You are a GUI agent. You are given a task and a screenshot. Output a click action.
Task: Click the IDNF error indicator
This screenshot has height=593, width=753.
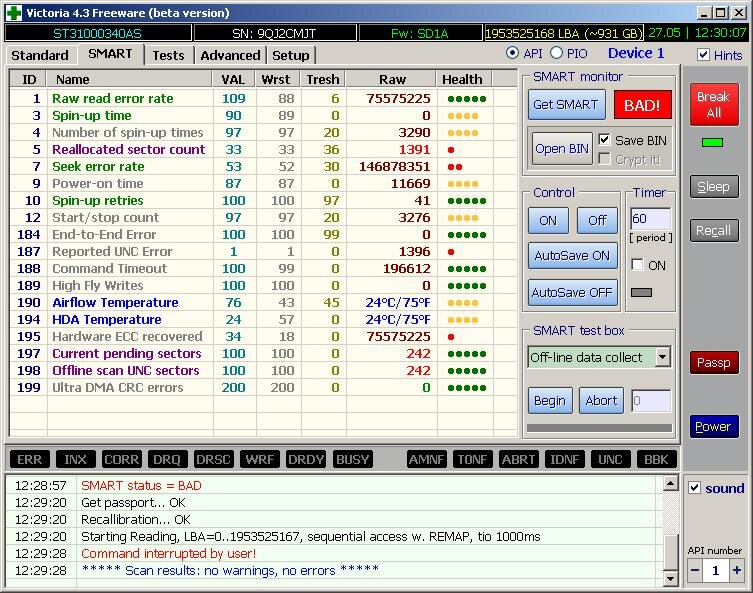[x=564, y=460]
